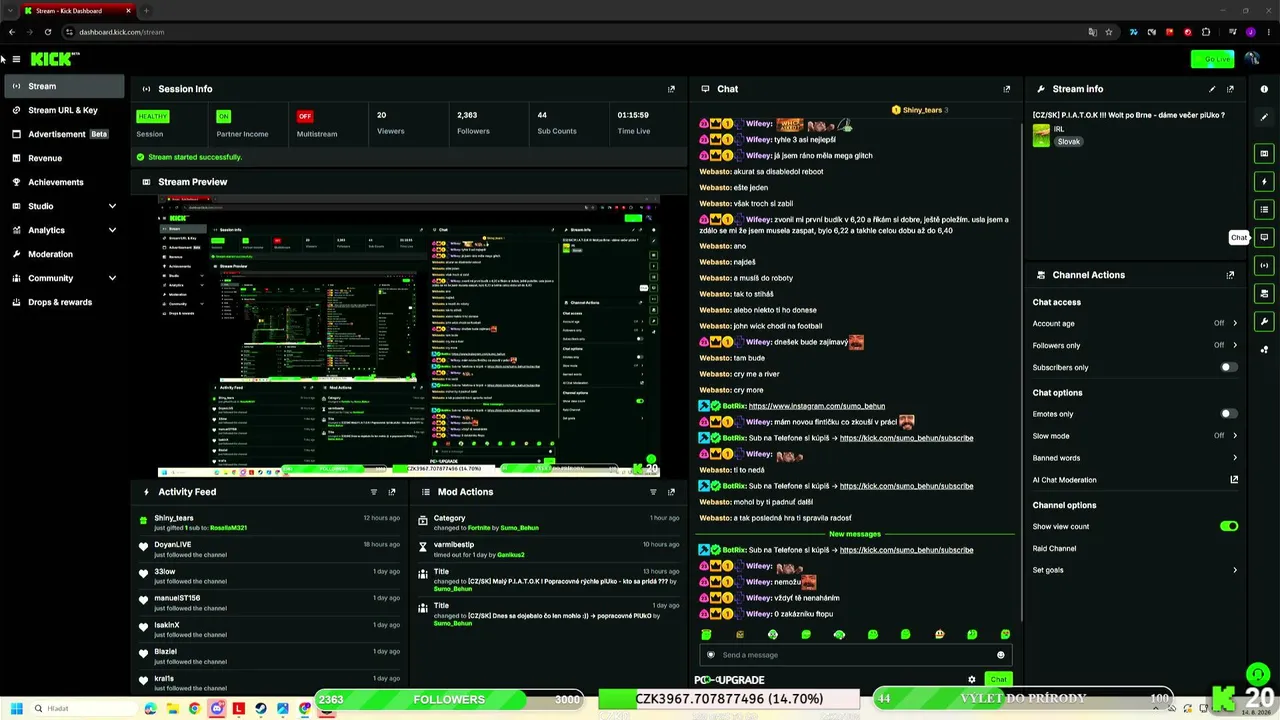Filter the Activity Feed

tap(374, 492)
